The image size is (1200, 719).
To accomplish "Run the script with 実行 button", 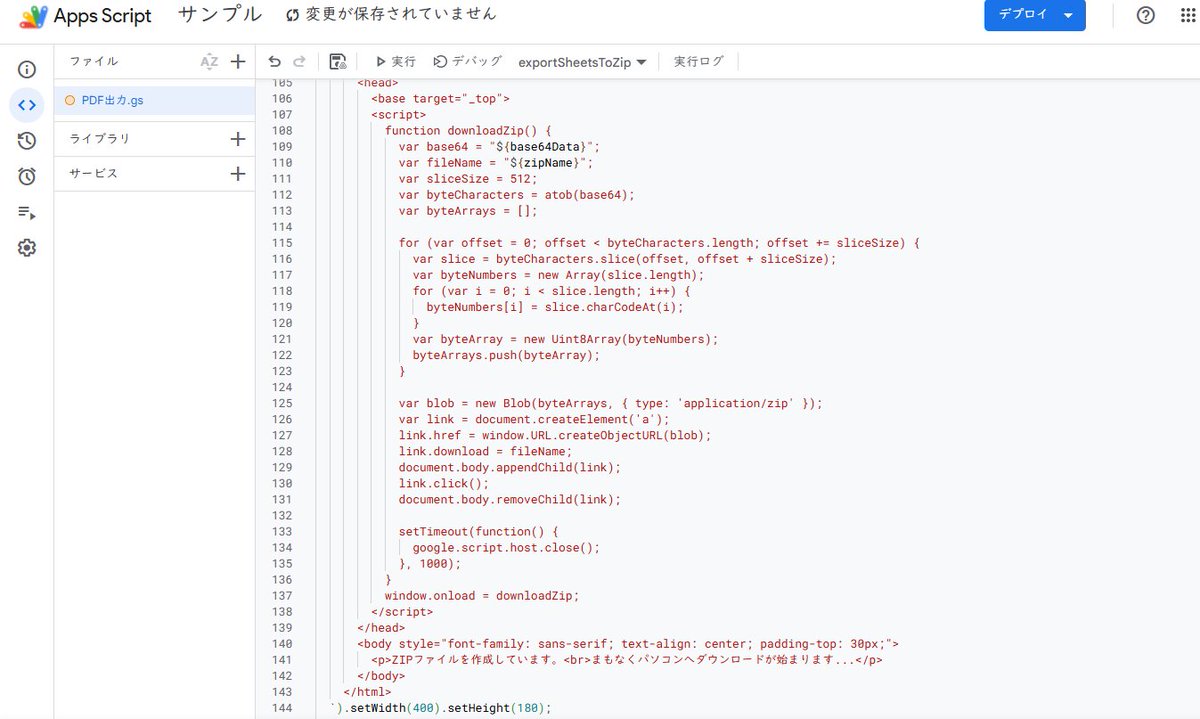I will (x=395, y=62).
